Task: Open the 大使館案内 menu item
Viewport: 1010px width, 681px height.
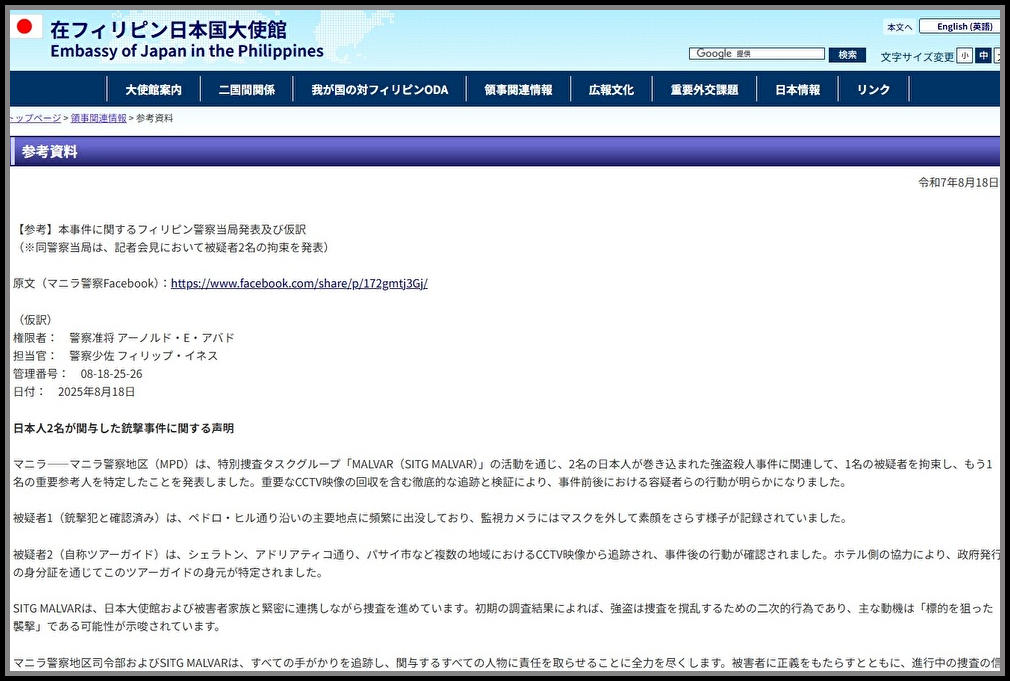Action: (x=153, y=89)
